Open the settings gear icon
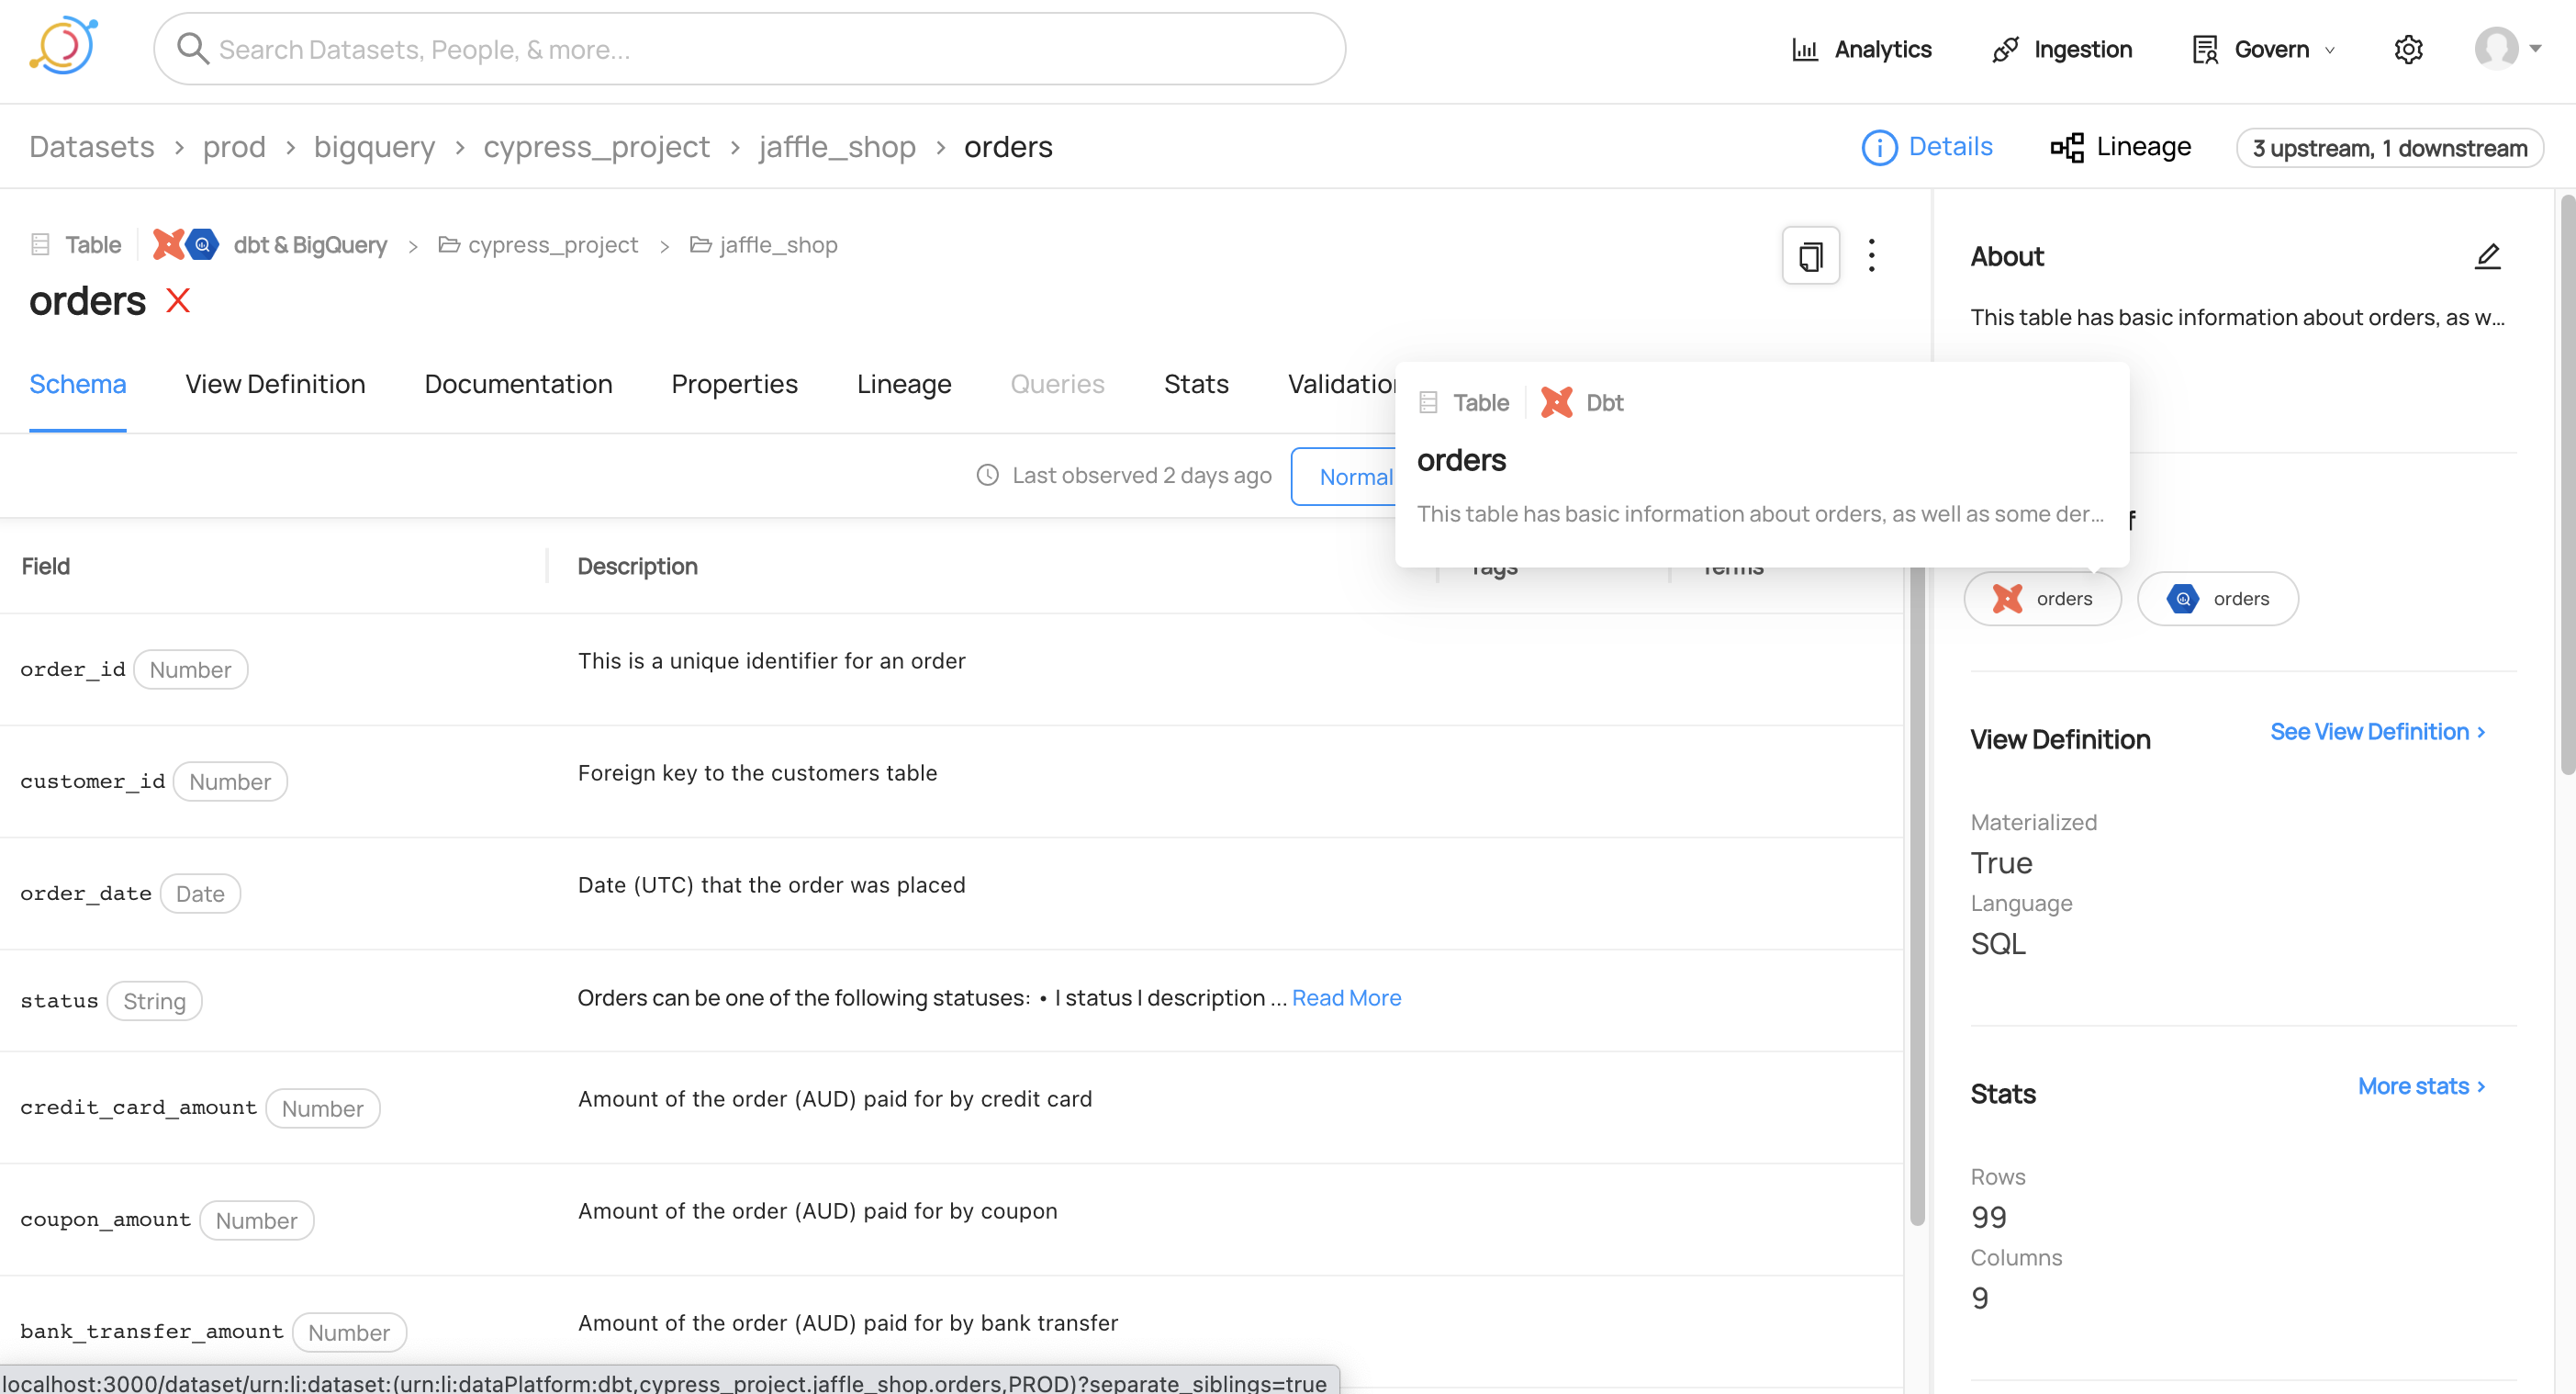 pyautogui.click(x=2408, y=49)
